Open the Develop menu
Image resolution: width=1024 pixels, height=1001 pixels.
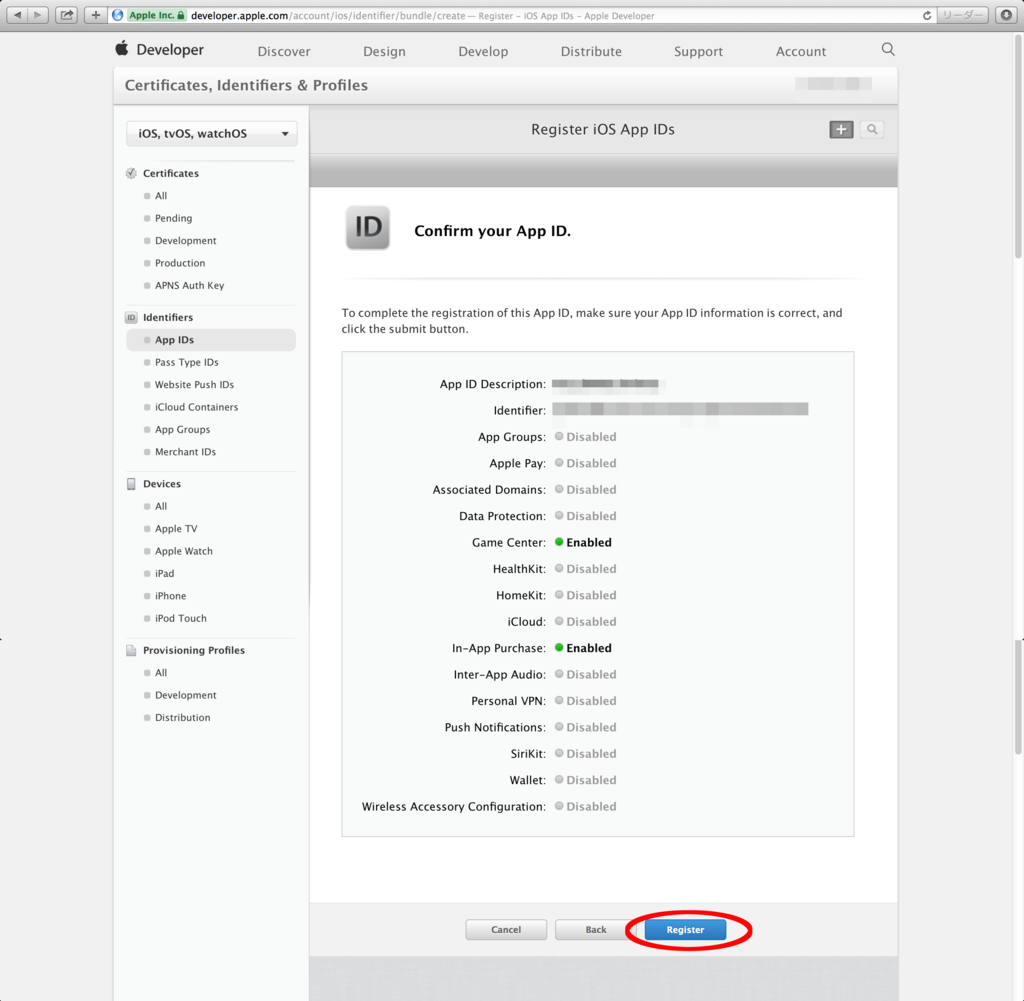[483, 52]
